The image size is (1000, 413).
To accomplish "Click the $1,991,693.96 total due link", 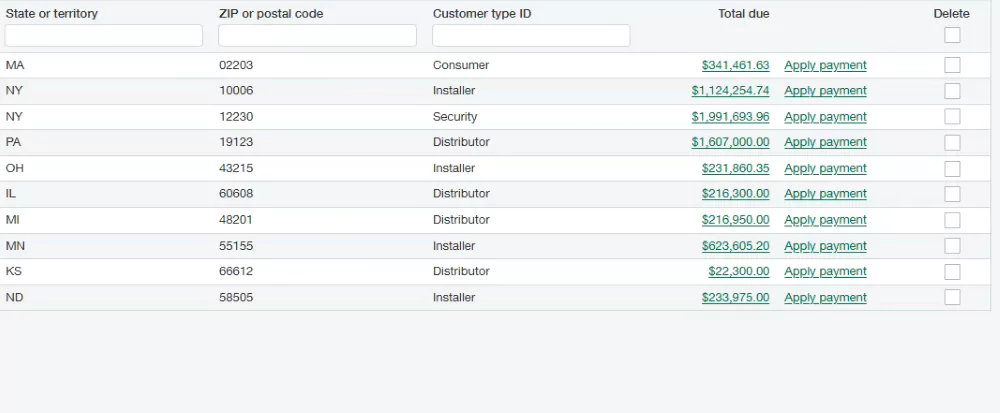I will [x=730, y=116].
